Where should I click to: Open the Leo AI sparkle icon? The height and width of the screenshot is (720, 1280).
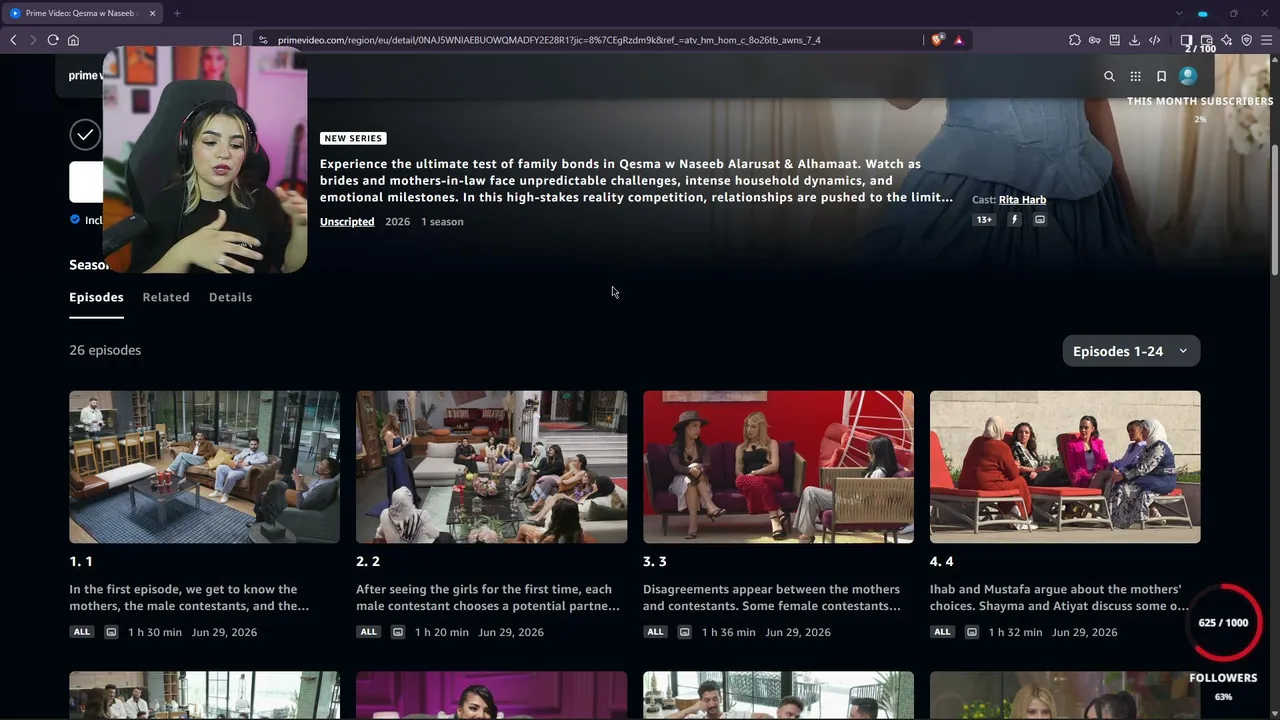coord(1226,40)
